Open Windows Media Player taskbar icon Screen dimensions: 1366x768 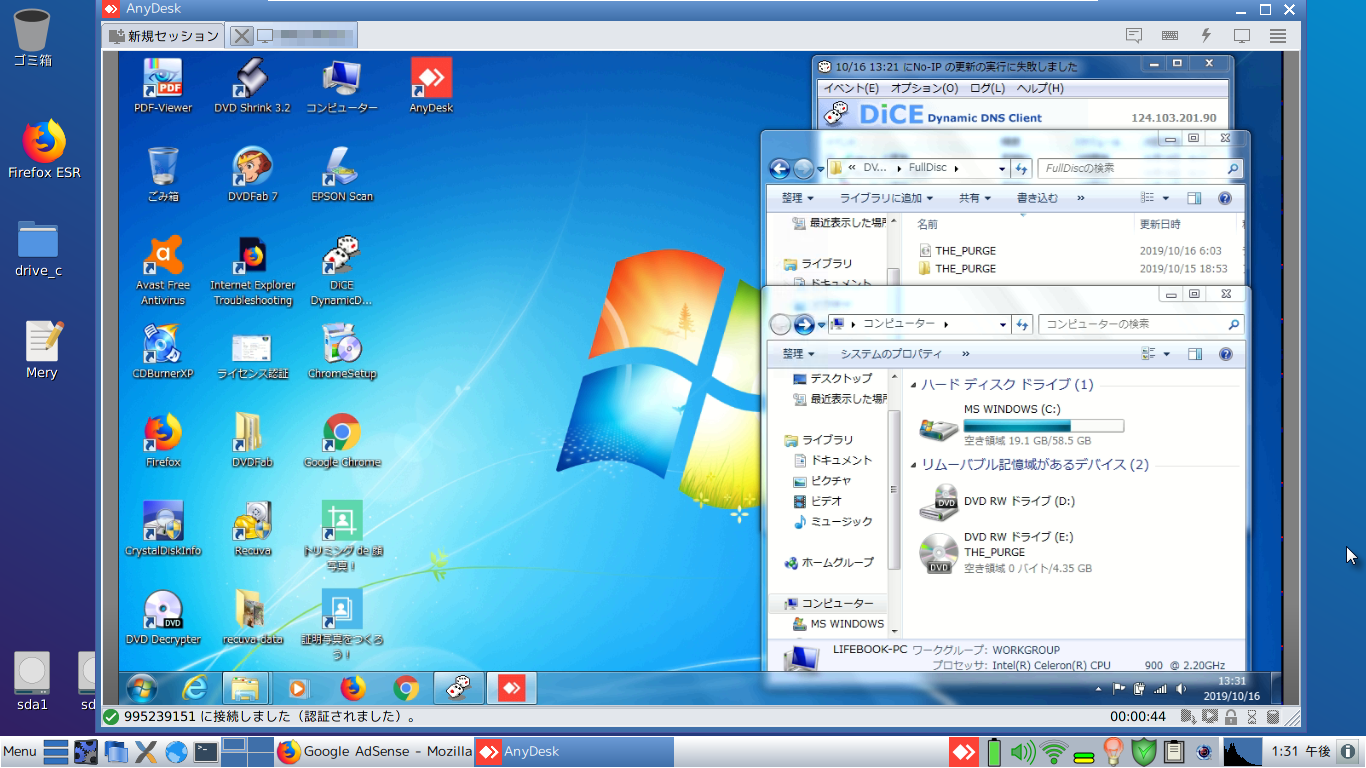298,688
